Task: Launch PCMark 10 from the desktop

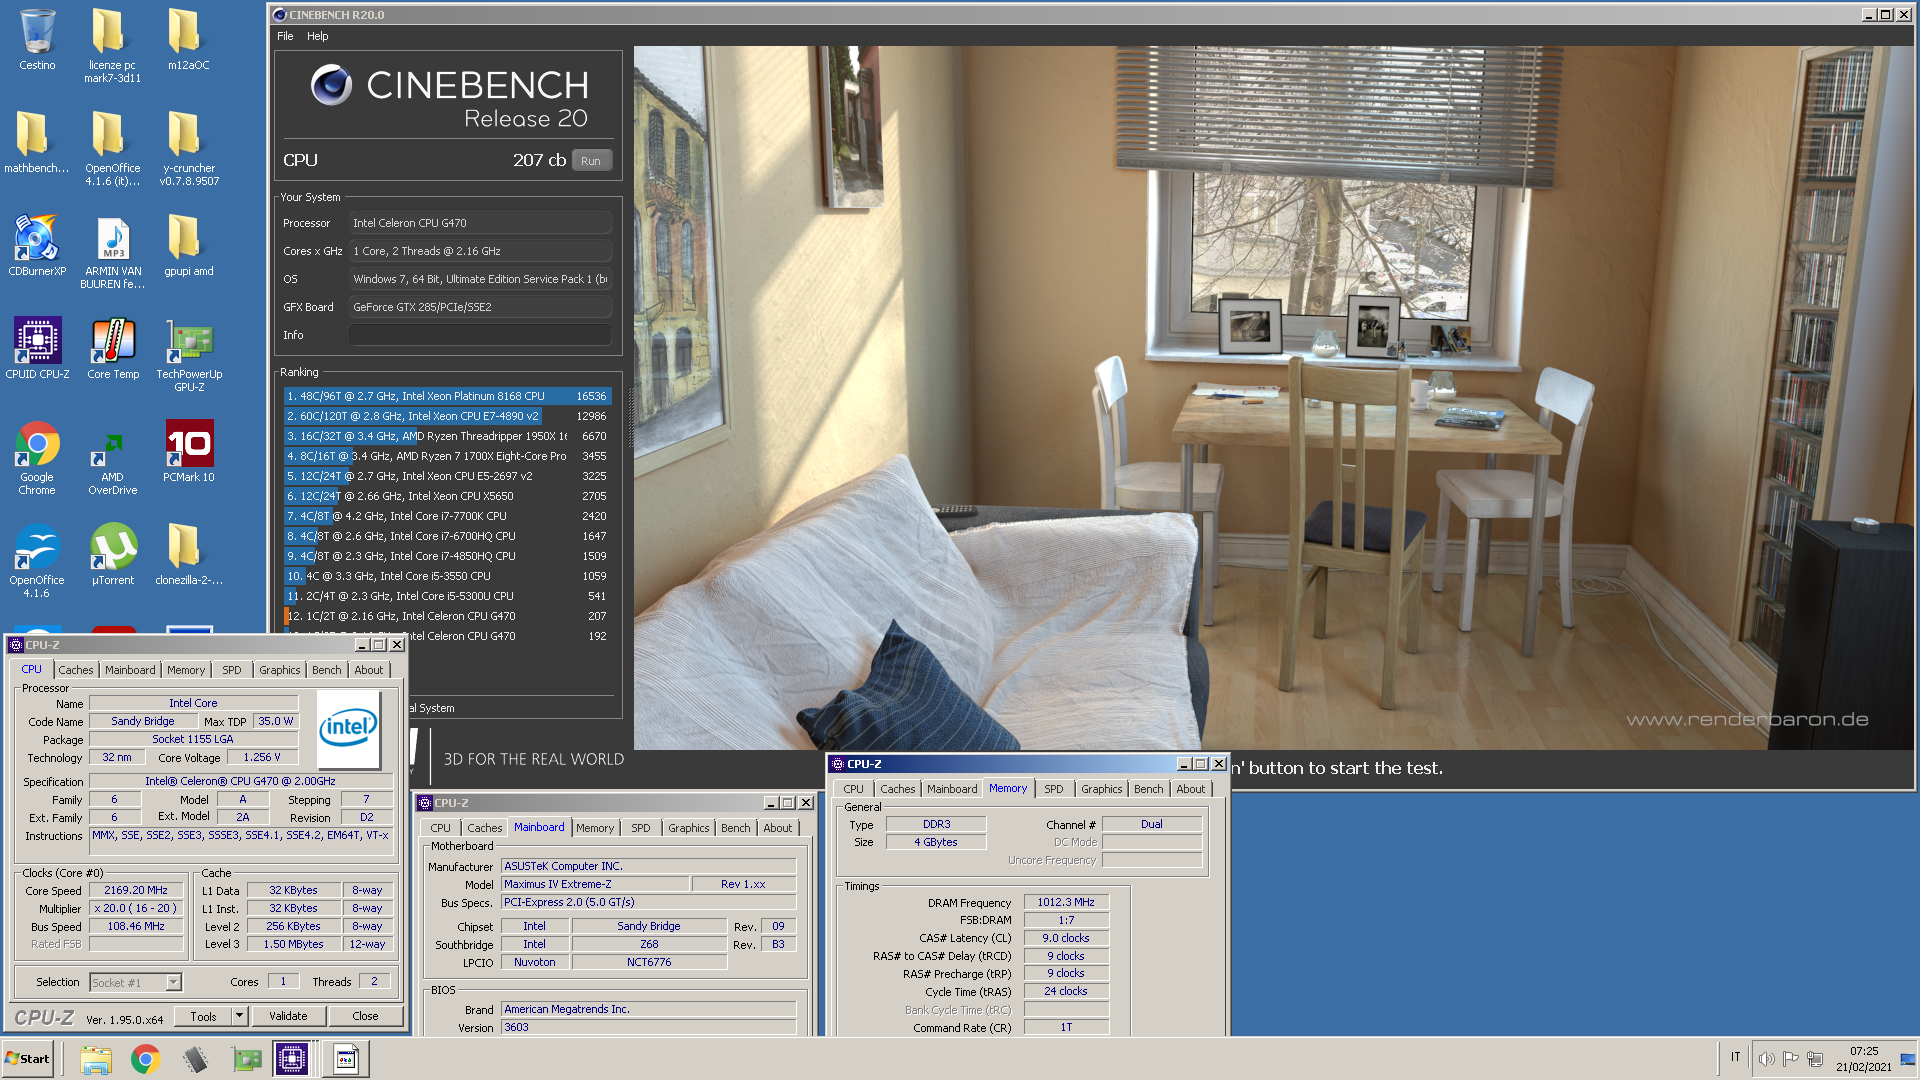Action: (x=188, y=451)
